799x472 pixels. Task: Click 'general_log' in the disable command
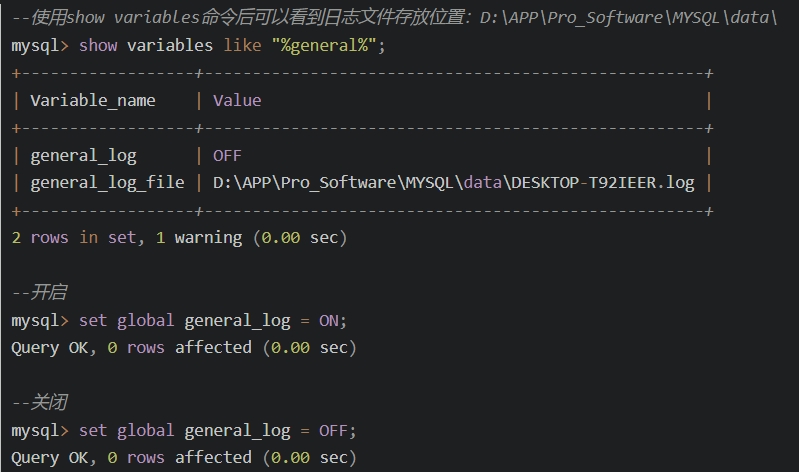point(237,431)
